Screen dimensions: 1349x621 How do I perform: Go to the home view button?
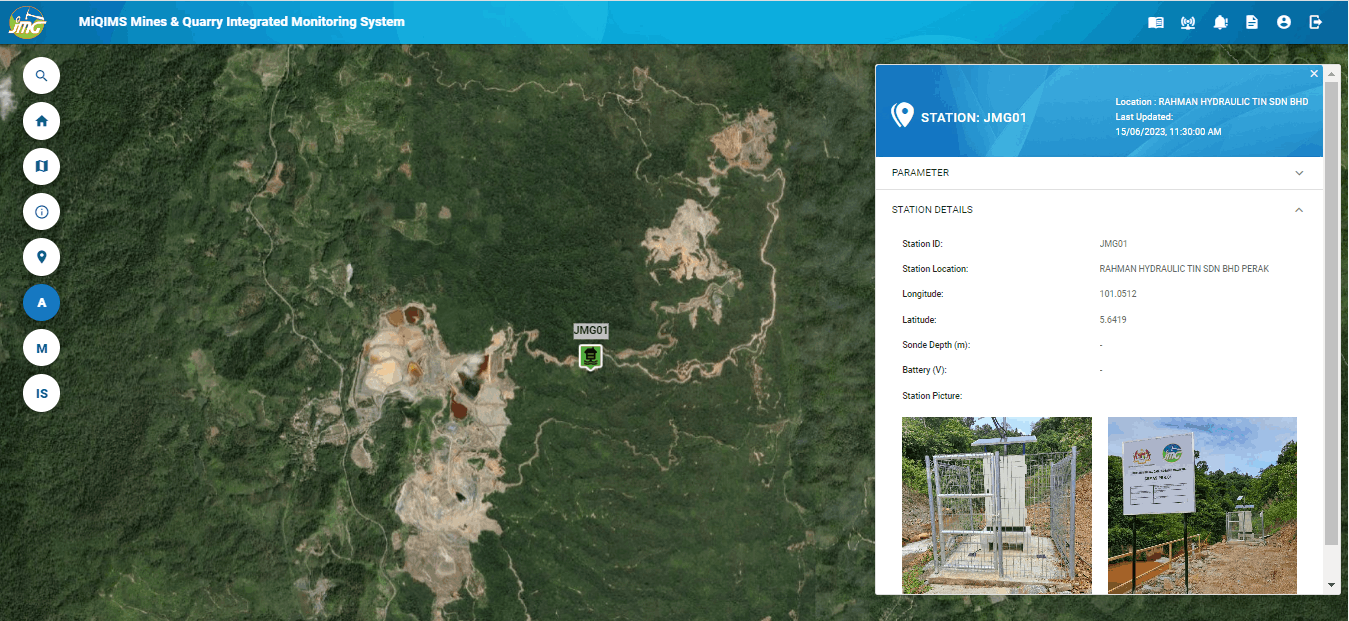[41, 121]
